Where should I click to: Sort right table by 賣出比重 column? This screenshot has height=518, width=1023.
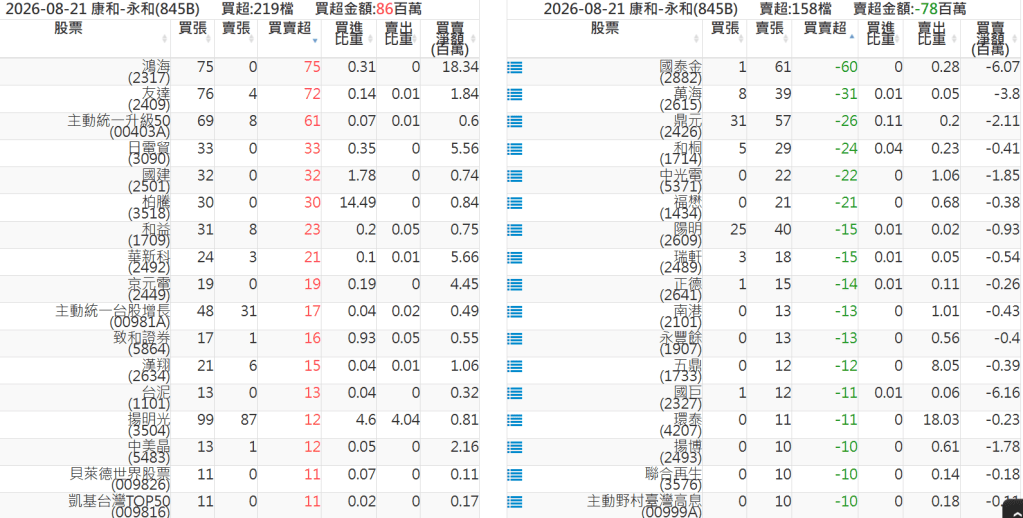932,38
